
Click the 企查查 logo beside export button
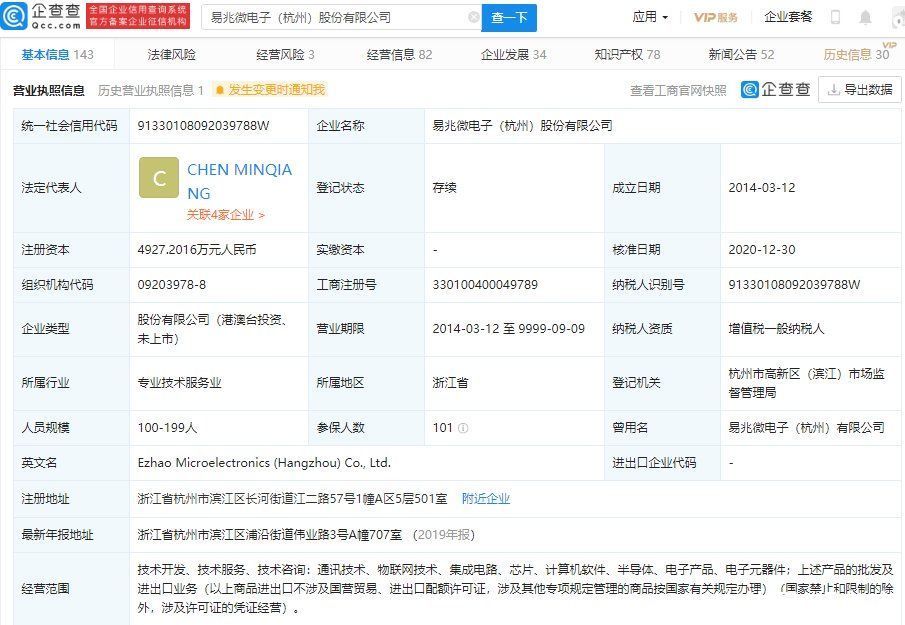pos(776,89)
